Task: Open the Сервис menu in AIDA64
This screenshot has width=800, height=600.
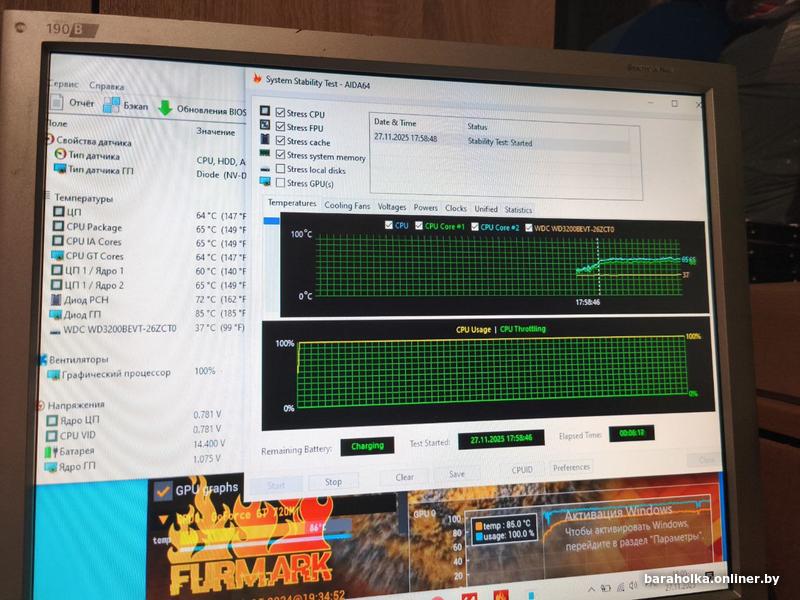Action: tap(63, 84)
